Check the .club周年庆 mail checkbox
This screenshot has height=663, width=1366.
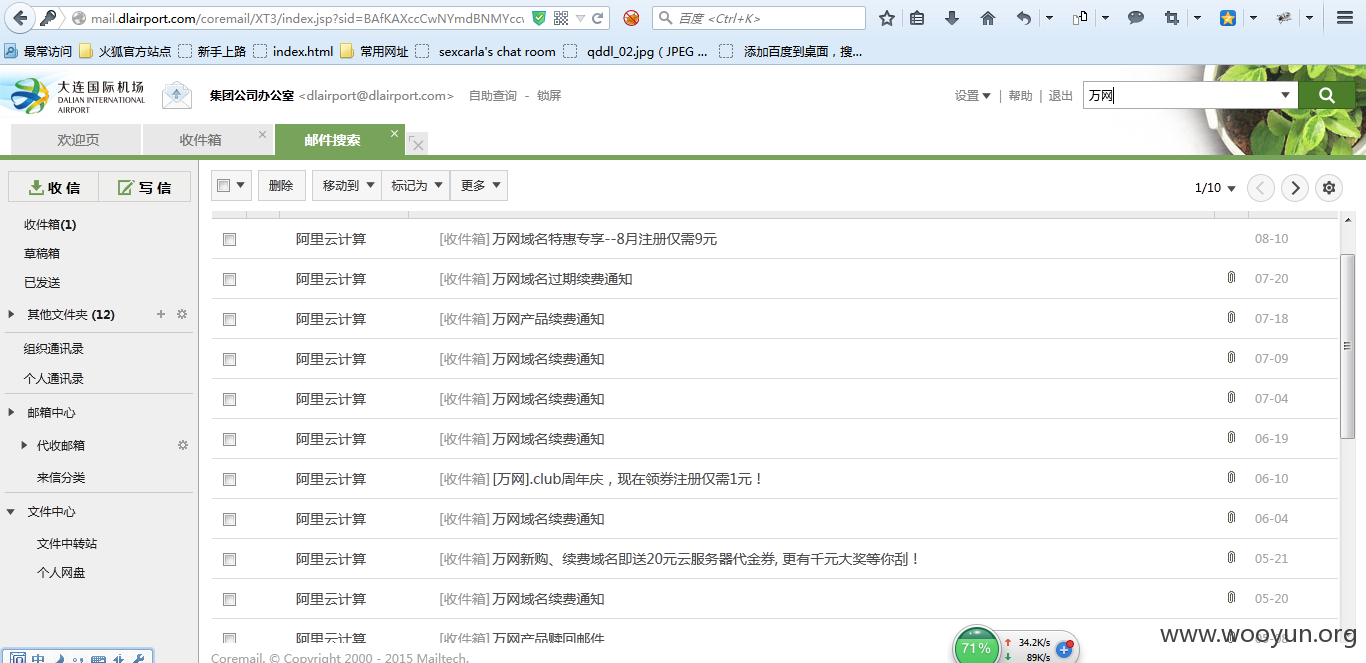229,479
